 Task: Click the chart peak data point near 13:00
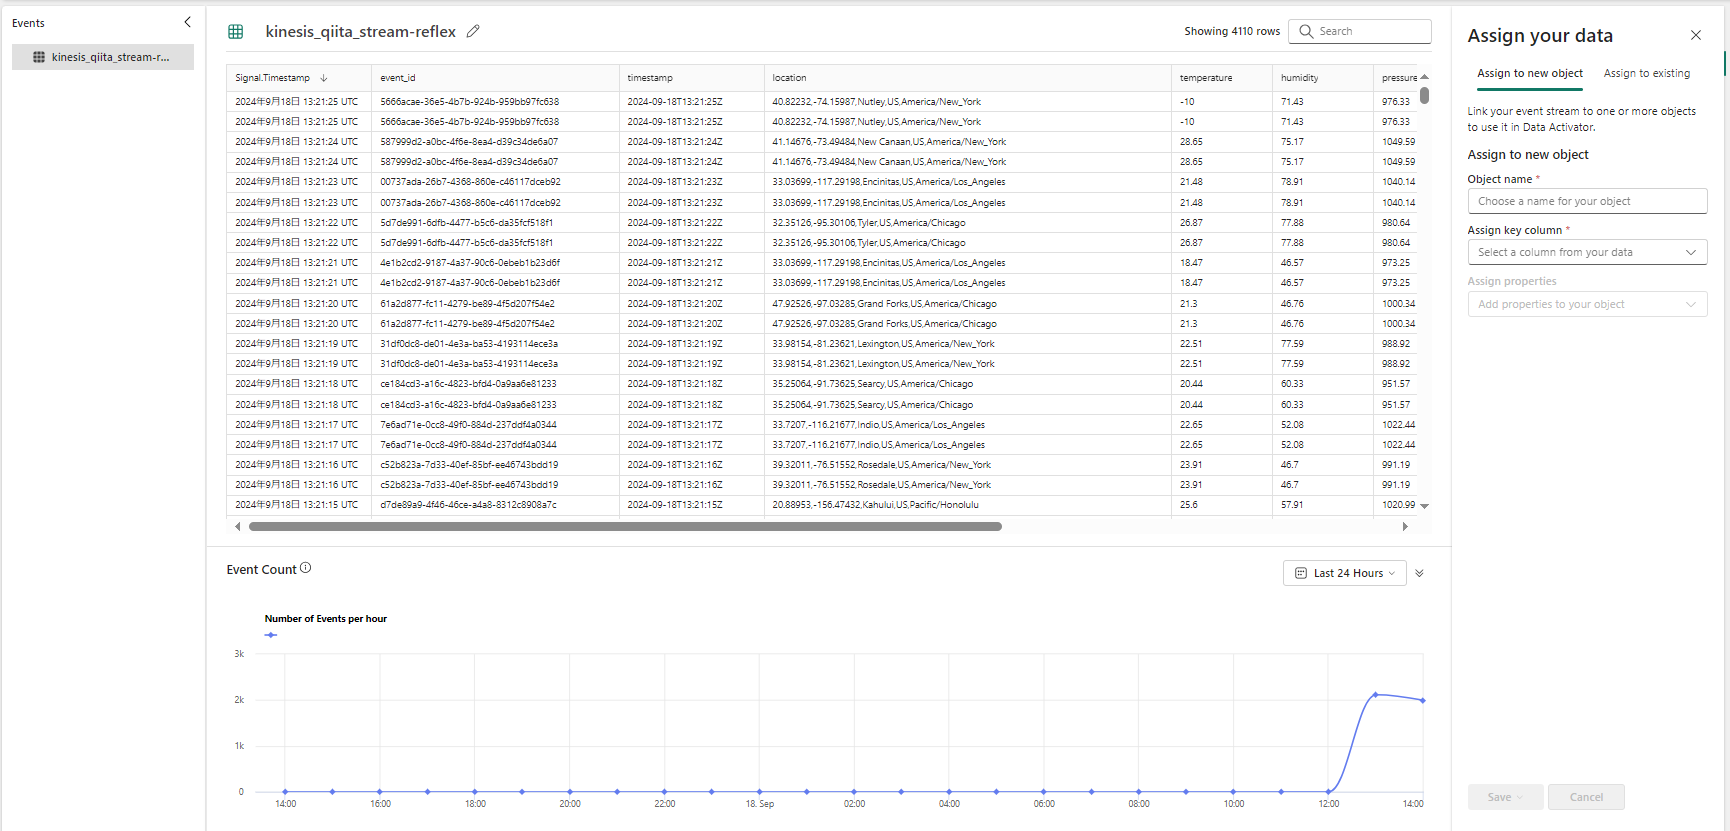(1376, 694)
